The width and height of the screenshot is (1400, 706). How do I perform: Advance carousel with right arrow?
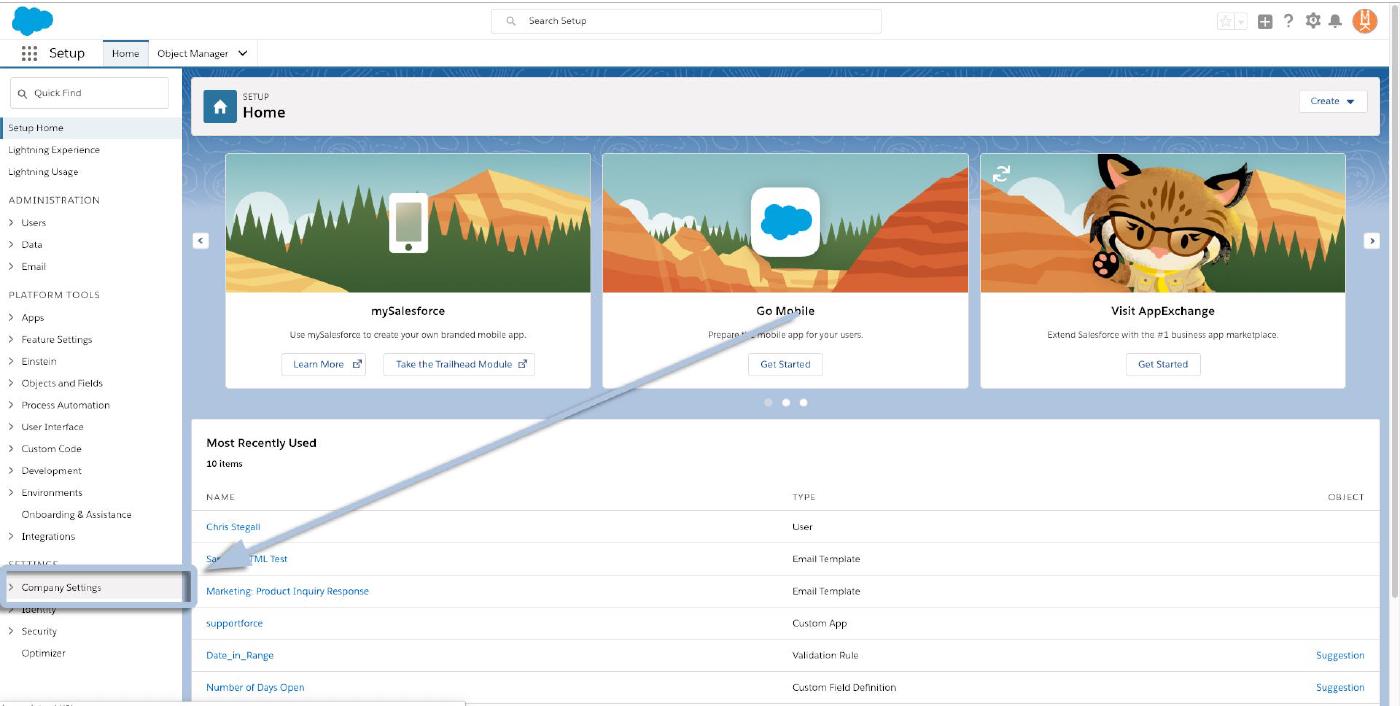point(1371,241)
